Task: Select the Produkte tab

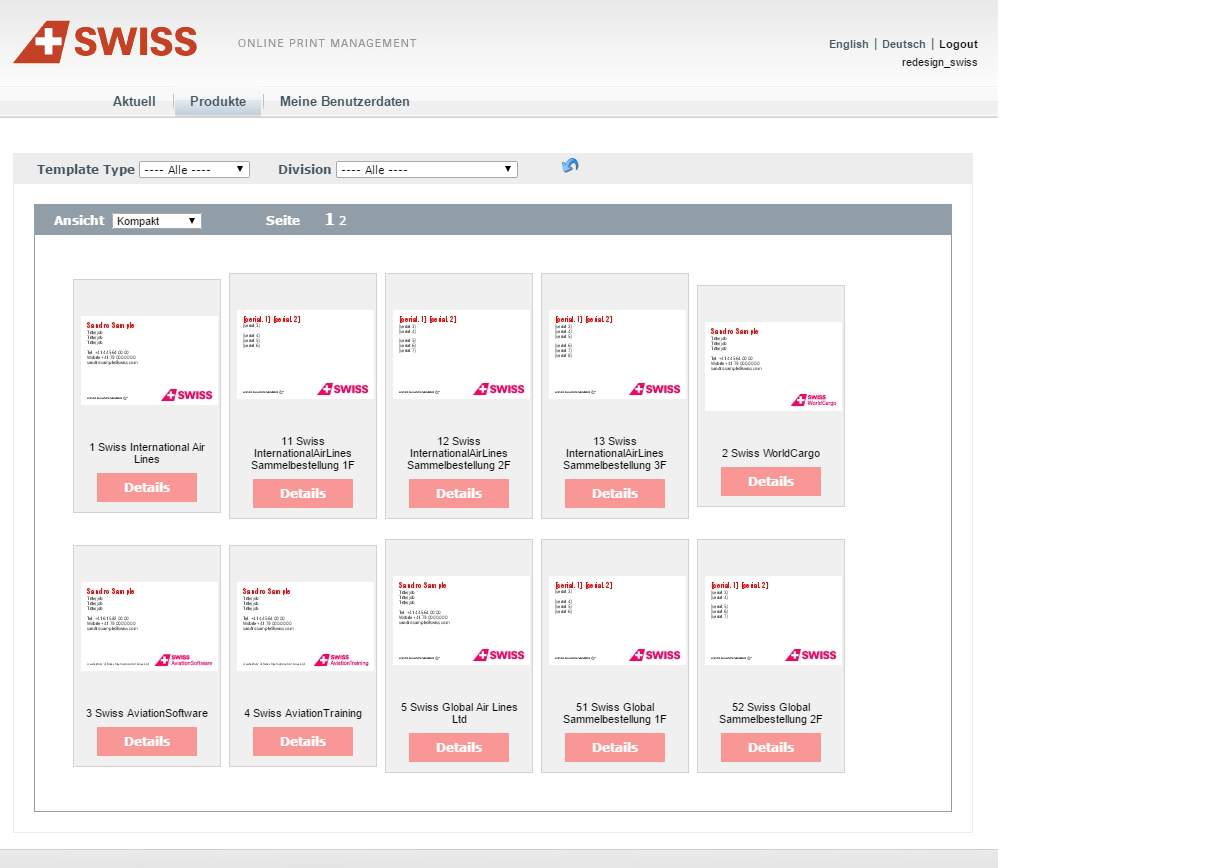Action: (x=218, y=102)
